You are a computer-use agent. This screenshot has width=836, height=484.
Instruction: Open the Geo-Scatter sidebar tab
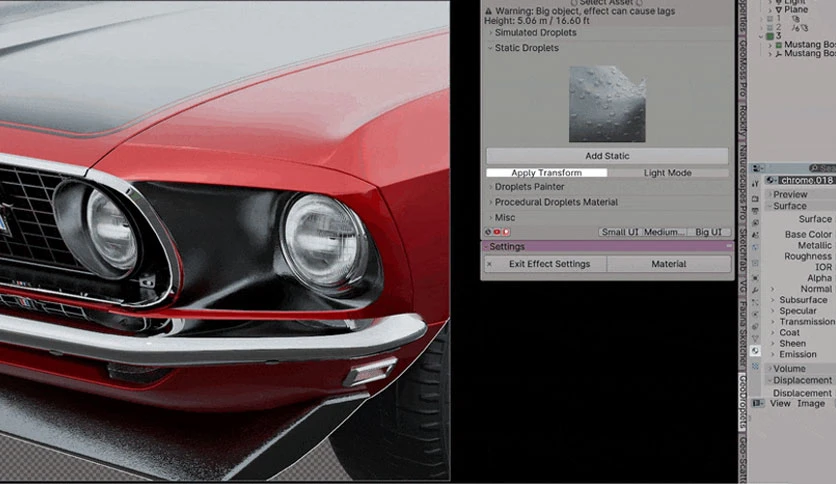(742, 461)
